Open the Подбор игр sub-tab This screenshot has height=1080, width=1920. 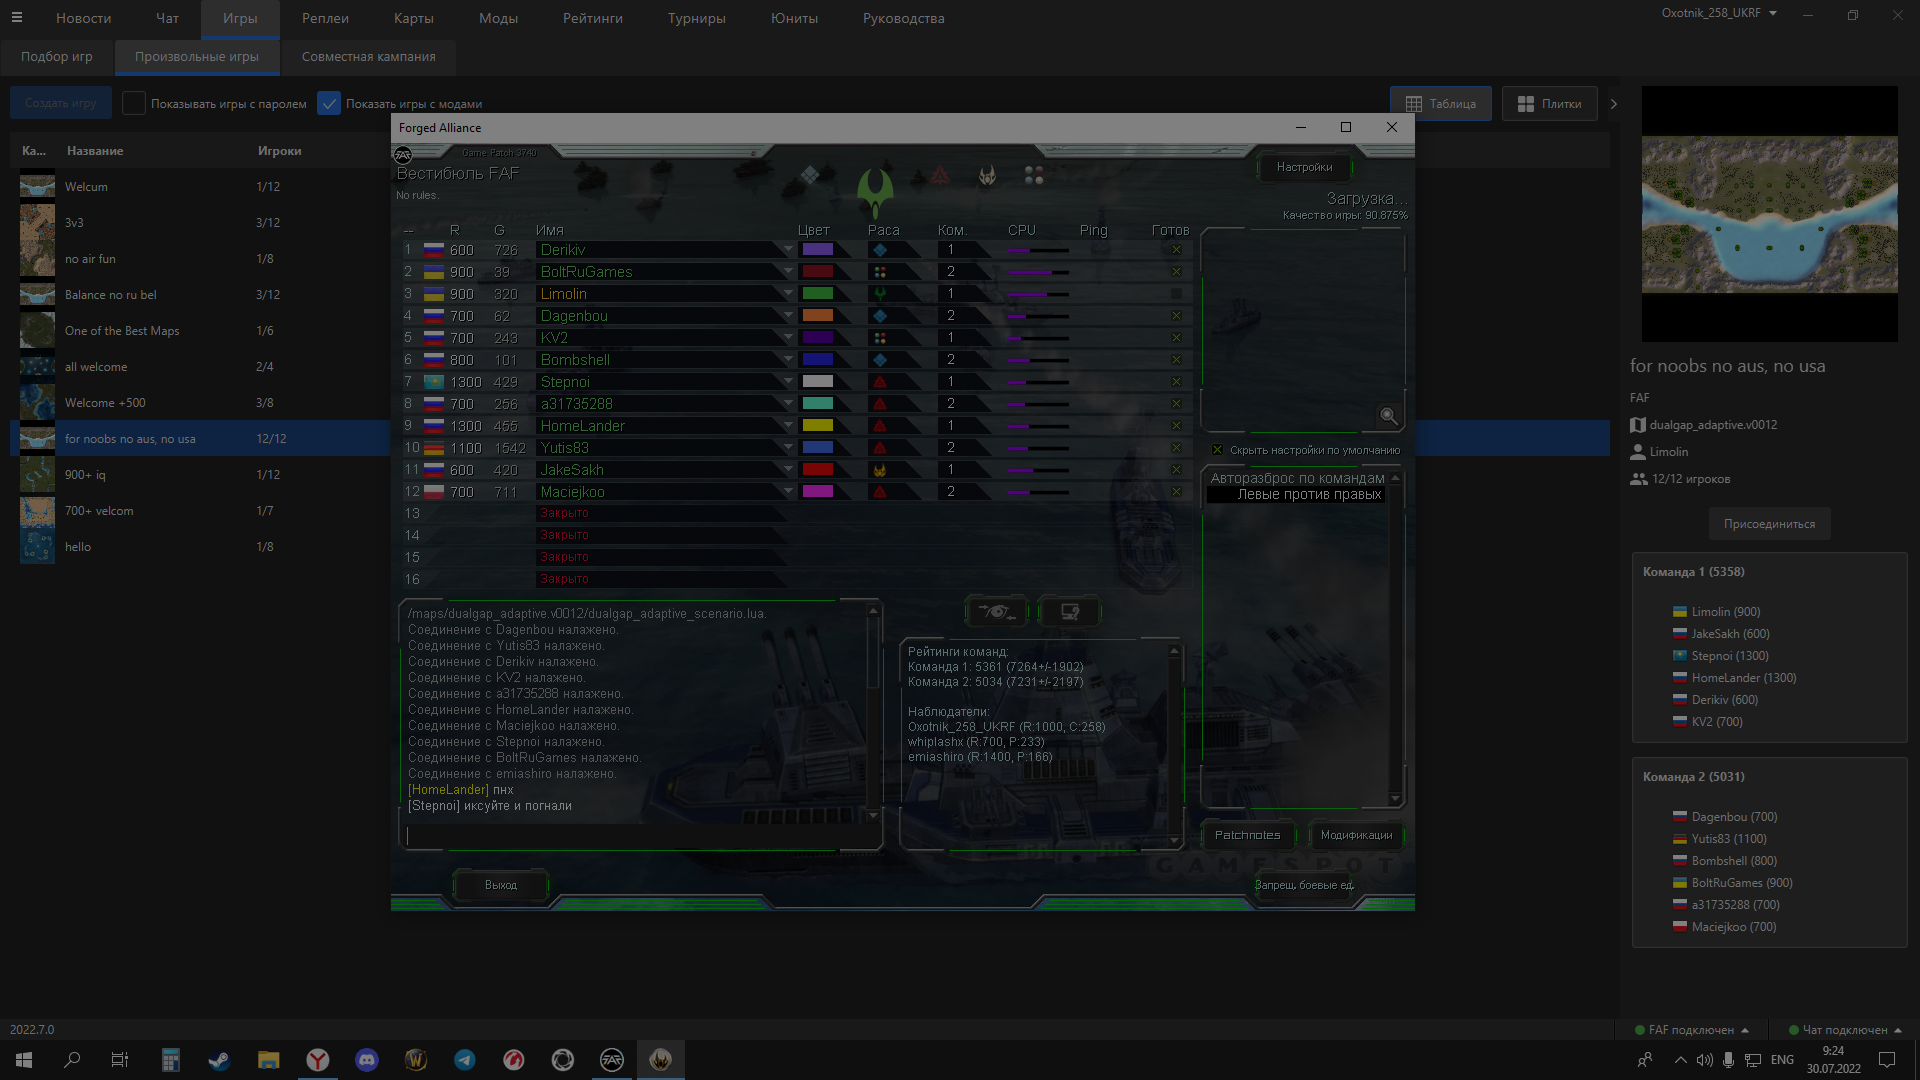tap(57, 57)
